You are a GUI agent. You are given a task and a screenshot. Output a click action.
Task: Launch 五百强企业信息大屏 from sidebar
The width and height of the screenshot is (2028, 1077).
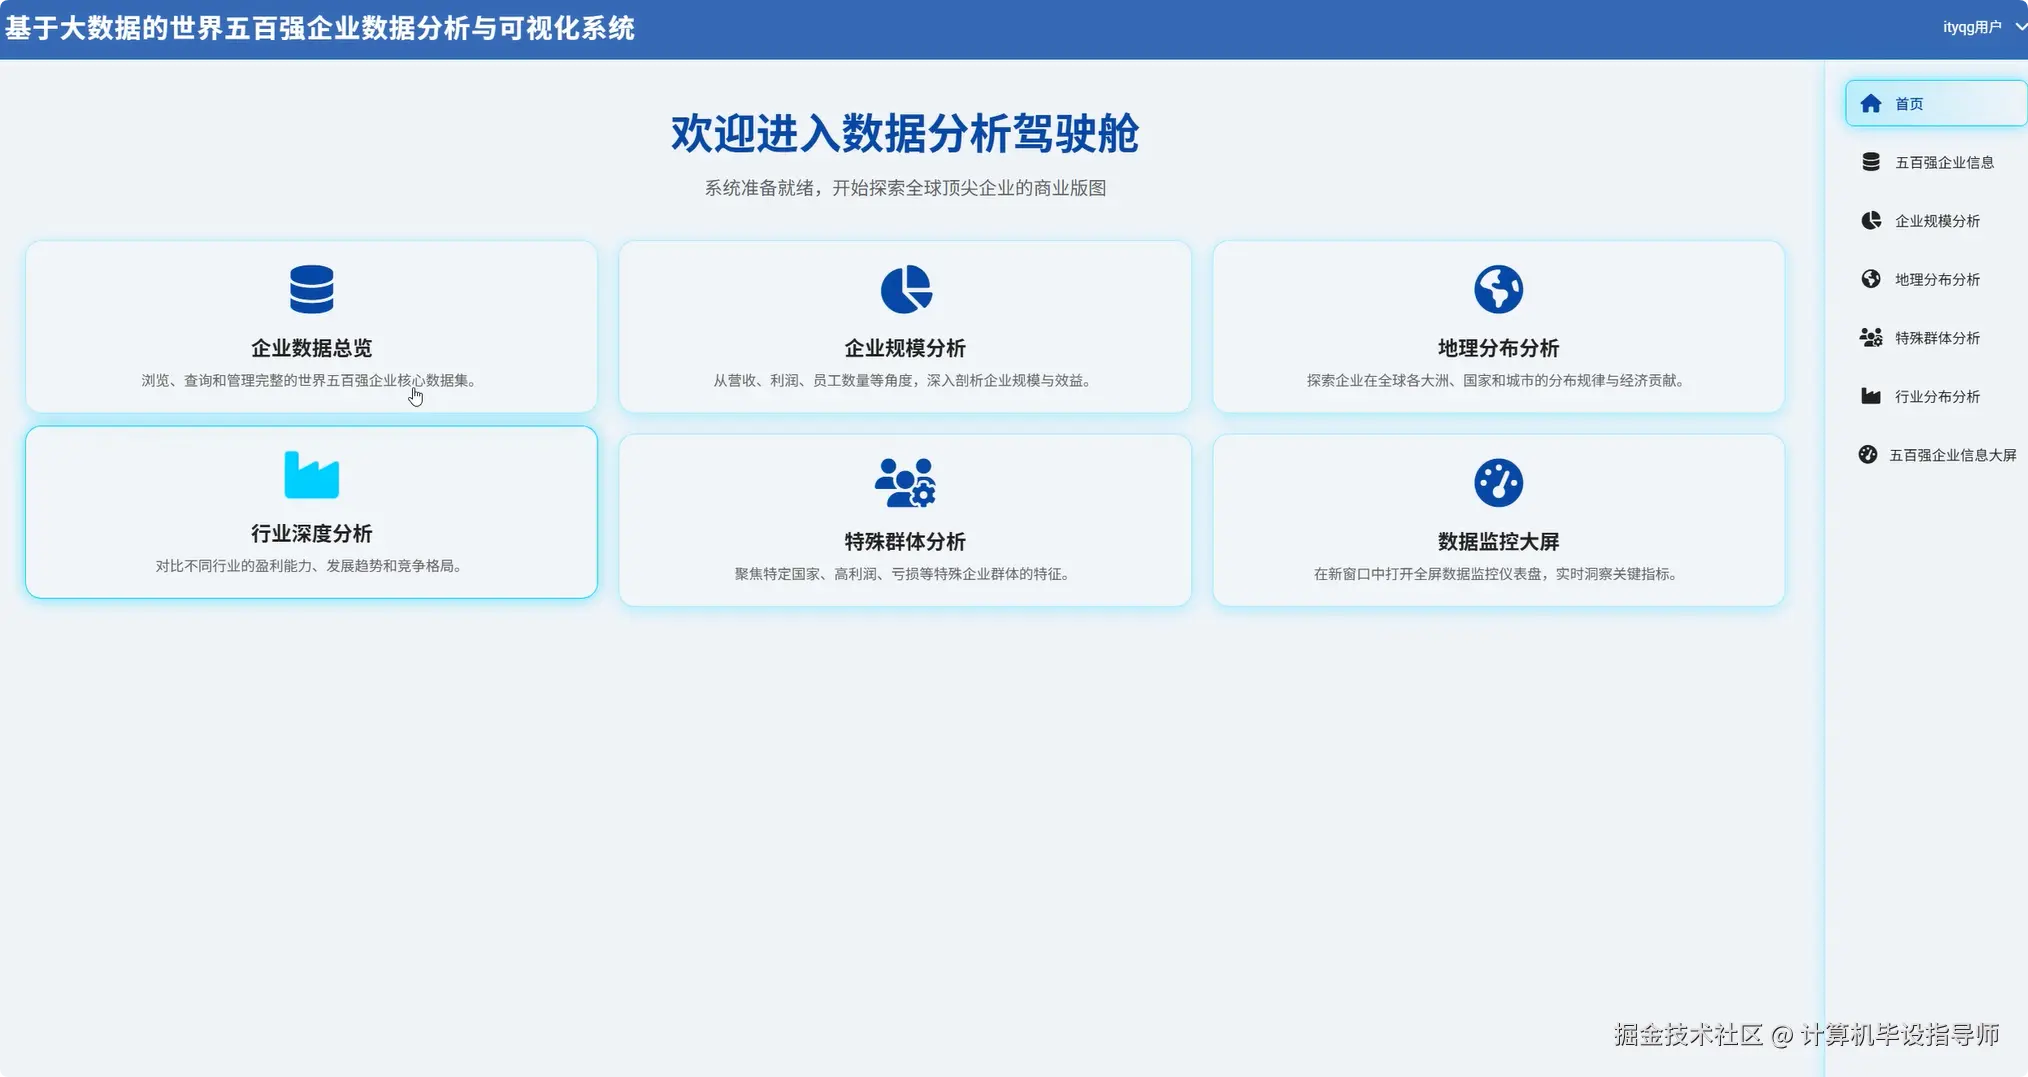1935,454
